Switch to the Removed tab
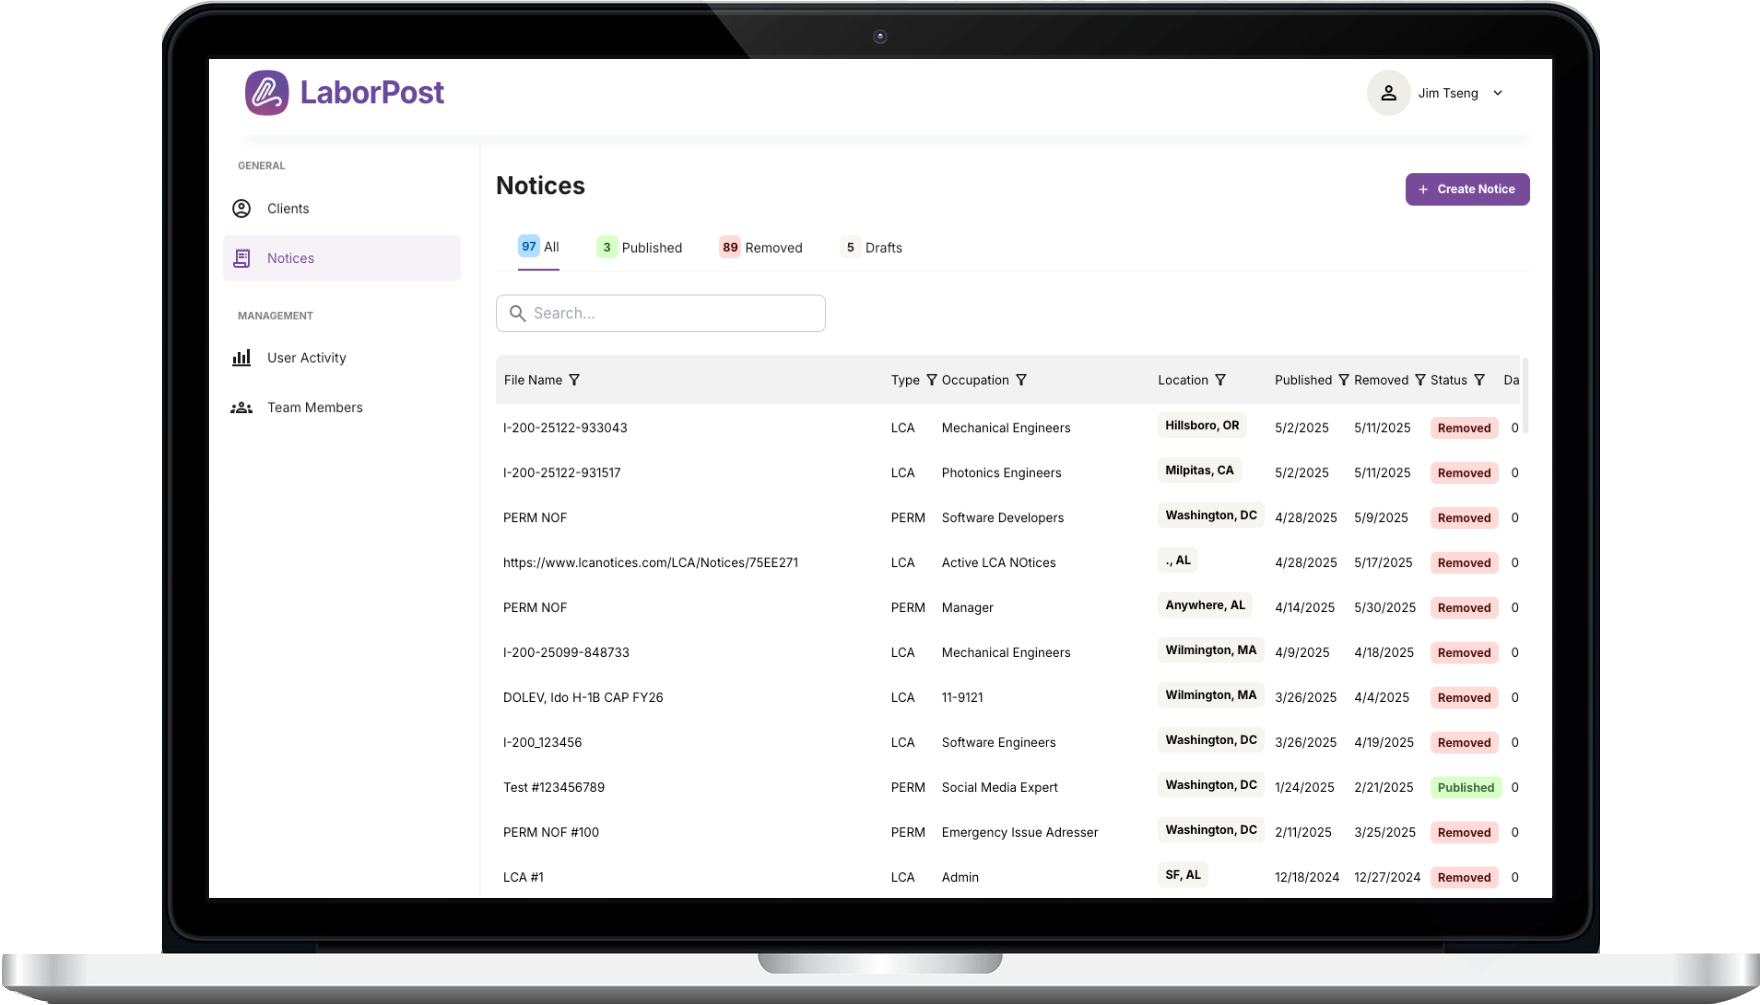Image resolution: width=1760 pixels, height=1005 pixels. click(761, 248)
